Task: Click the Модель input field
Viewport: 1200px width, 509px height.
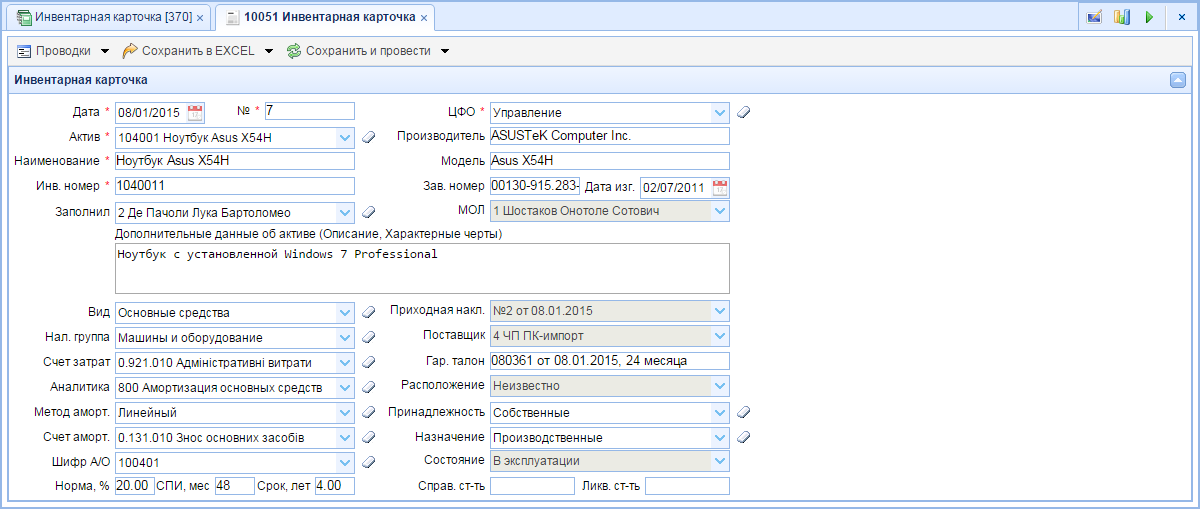Action: pos(610,160)
